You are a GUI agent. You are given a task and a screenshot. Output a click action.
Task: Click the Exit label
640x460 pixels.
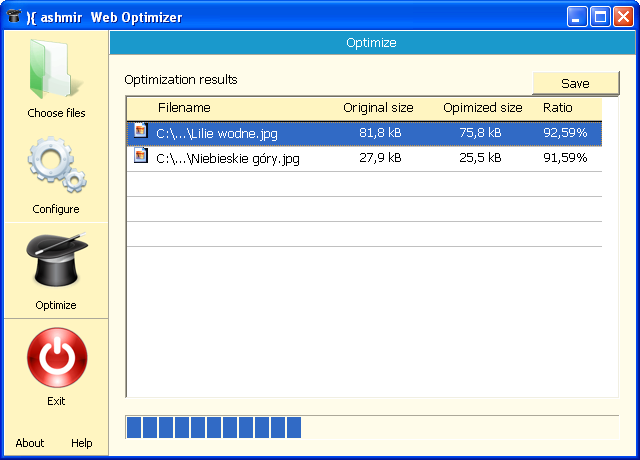[x=56, y=401]
